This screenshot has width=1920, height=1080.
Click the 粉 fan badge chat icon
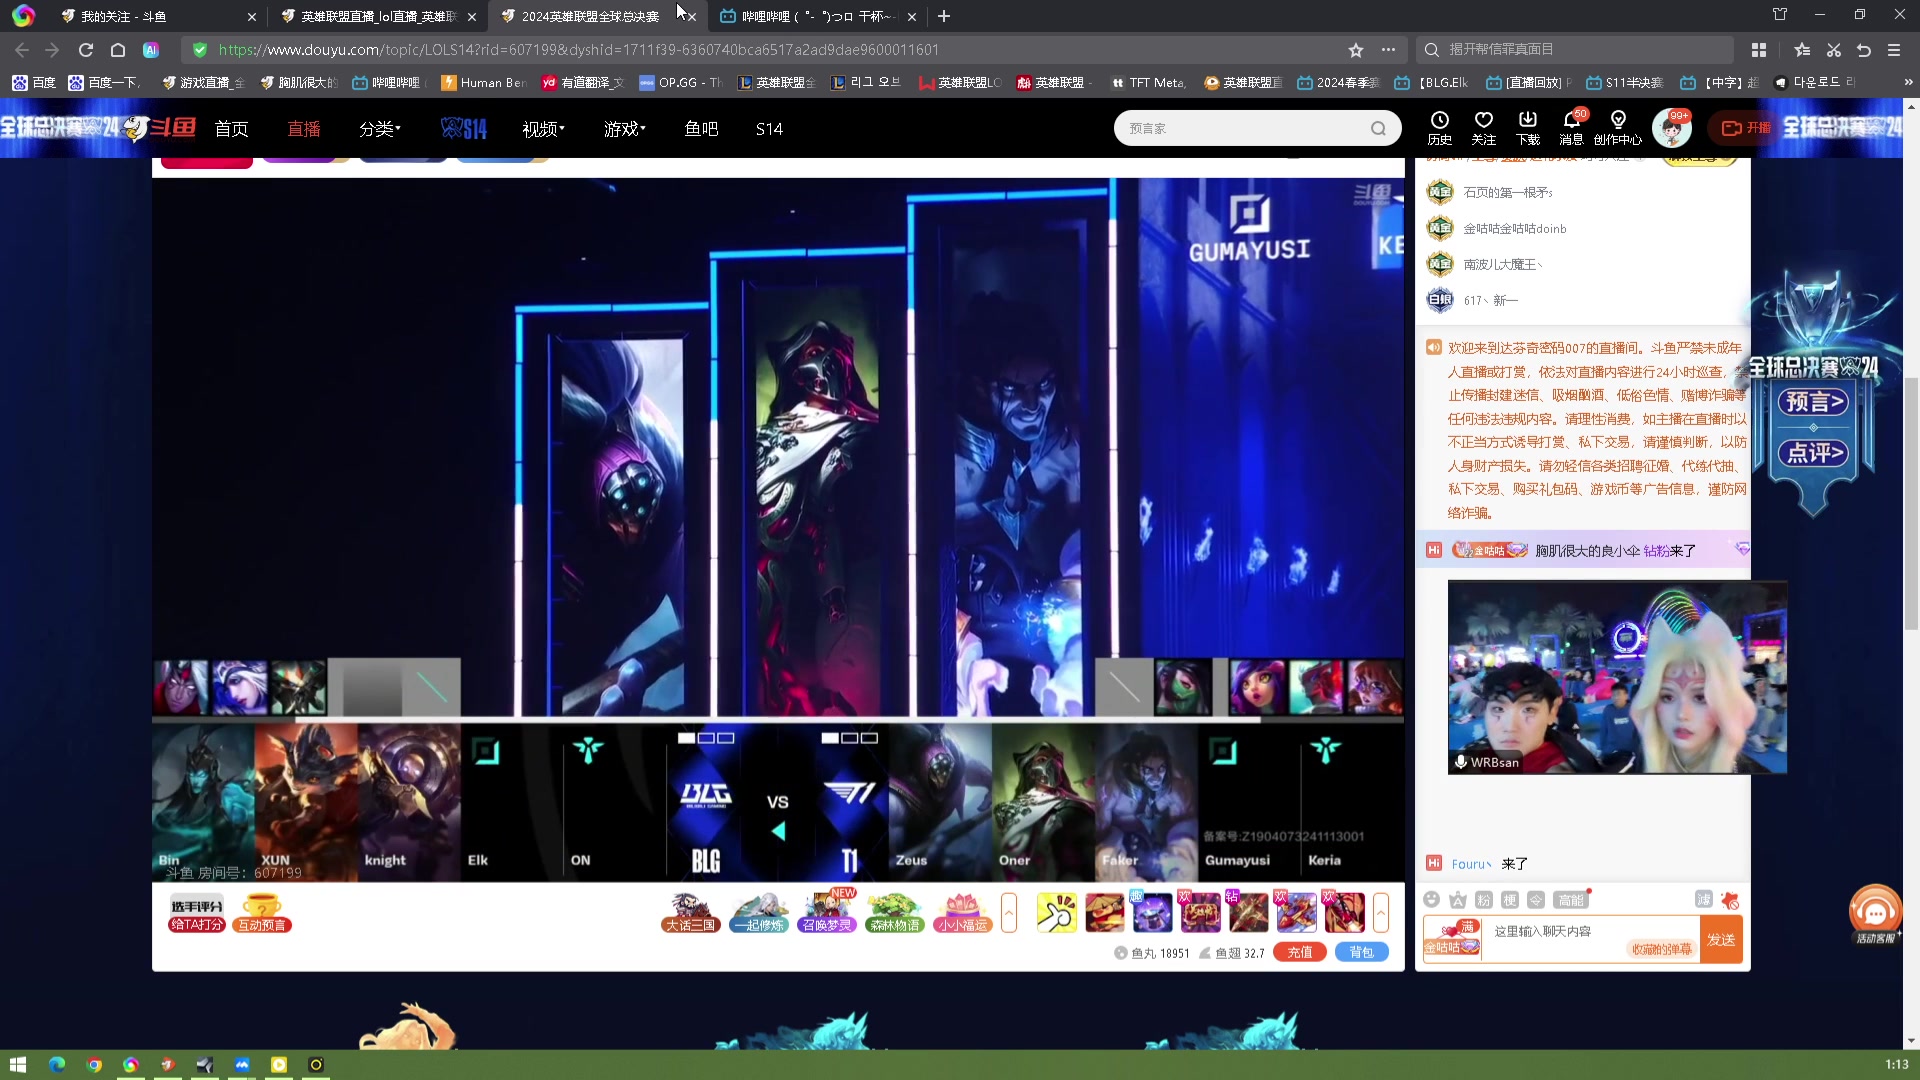[1483, 899]
